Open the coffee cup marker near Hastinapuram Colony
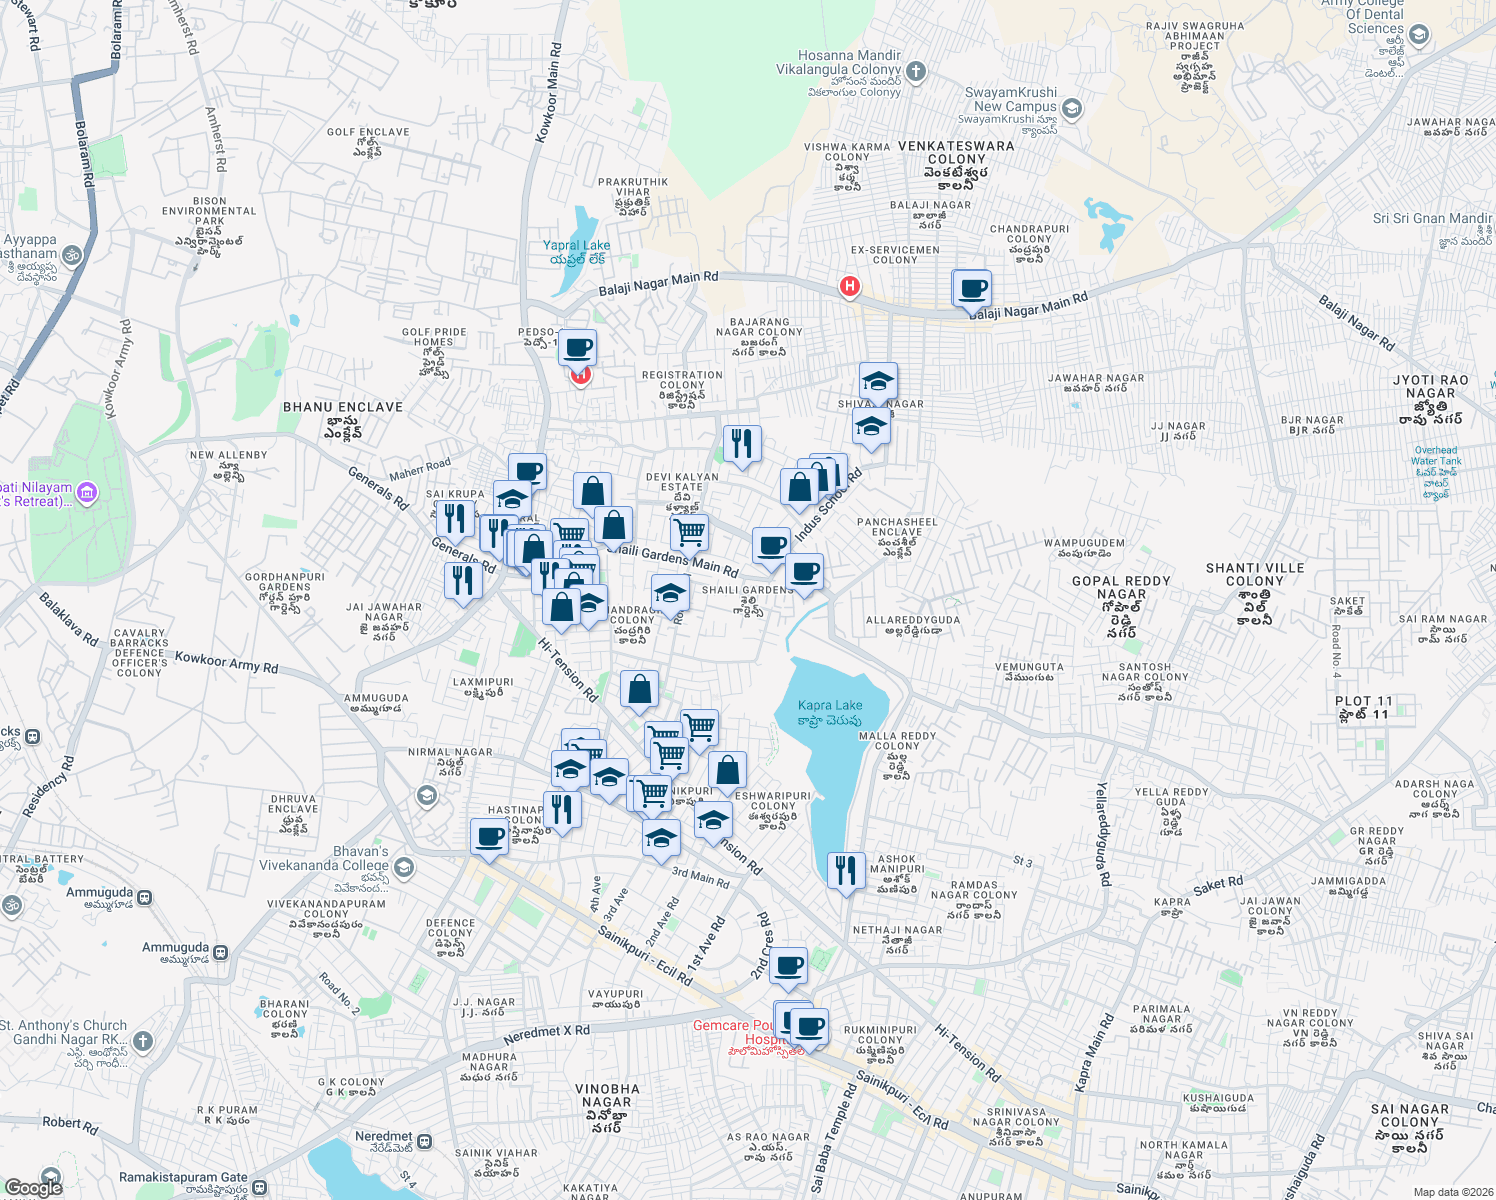Screen dimensions: 1496x1200 point(489,838)
